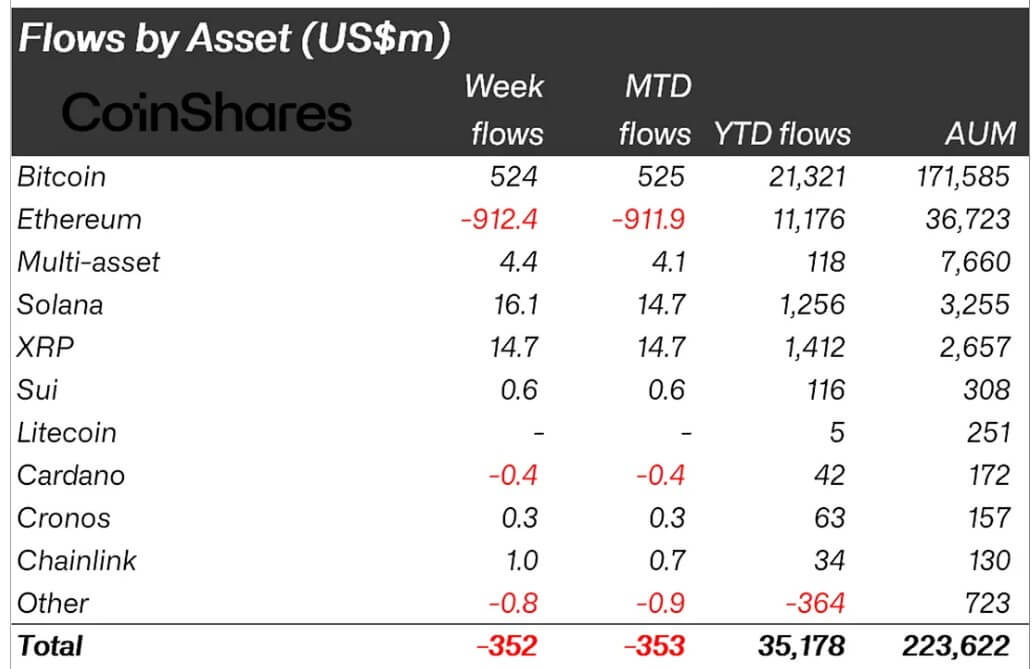Select the Bitcoin row label
This screenshot has width=1036, height=669.
click(x=62, y=177)
